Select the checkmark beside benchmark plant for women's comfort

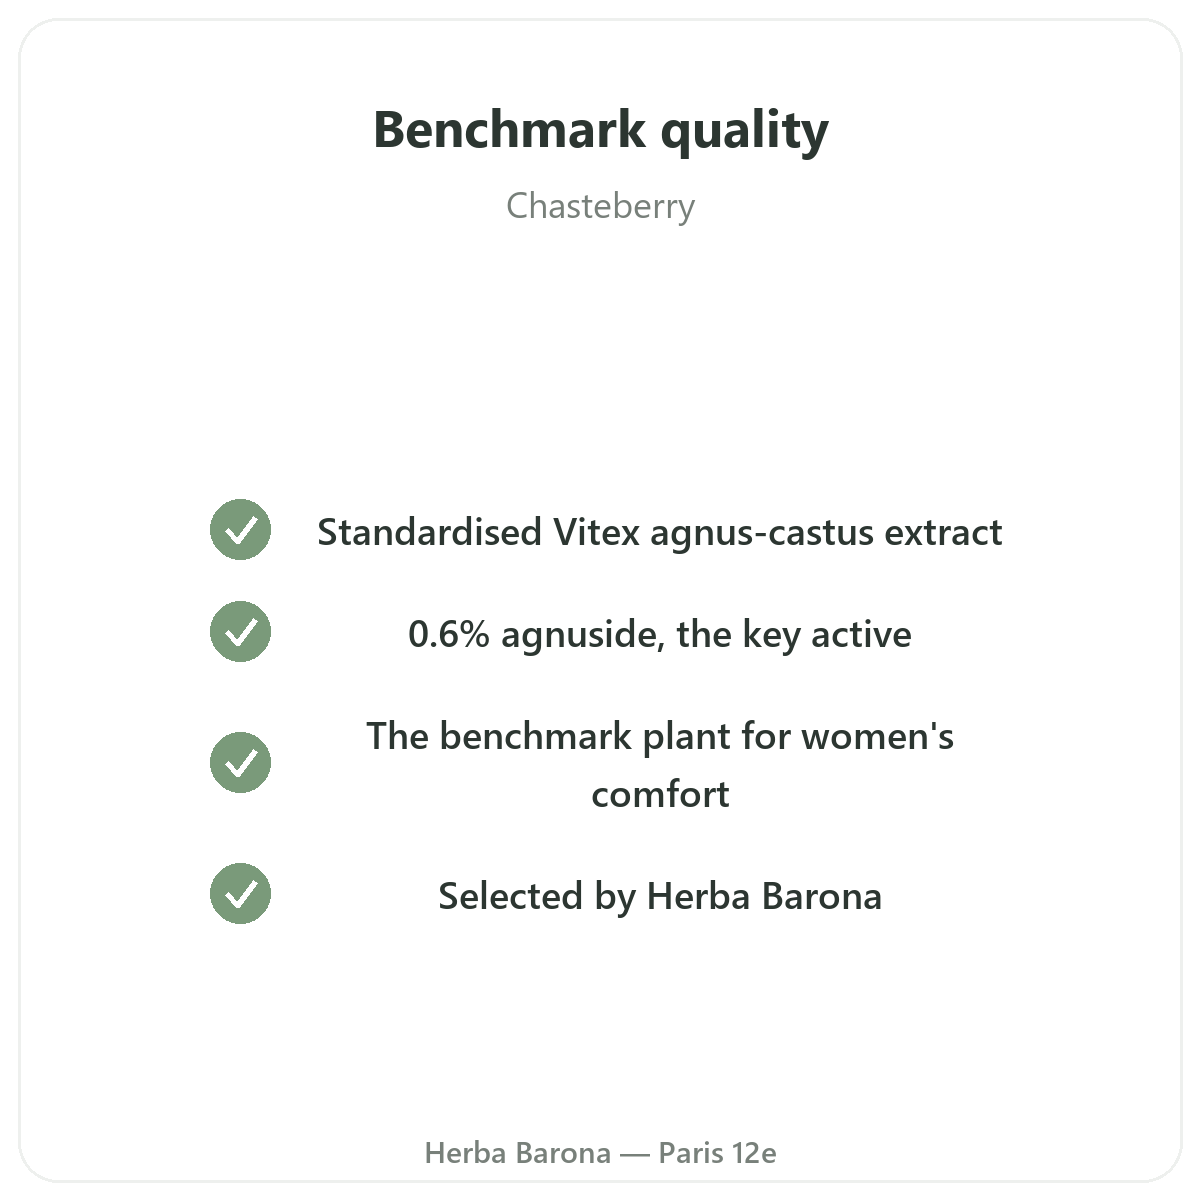[x=240, y=762]
